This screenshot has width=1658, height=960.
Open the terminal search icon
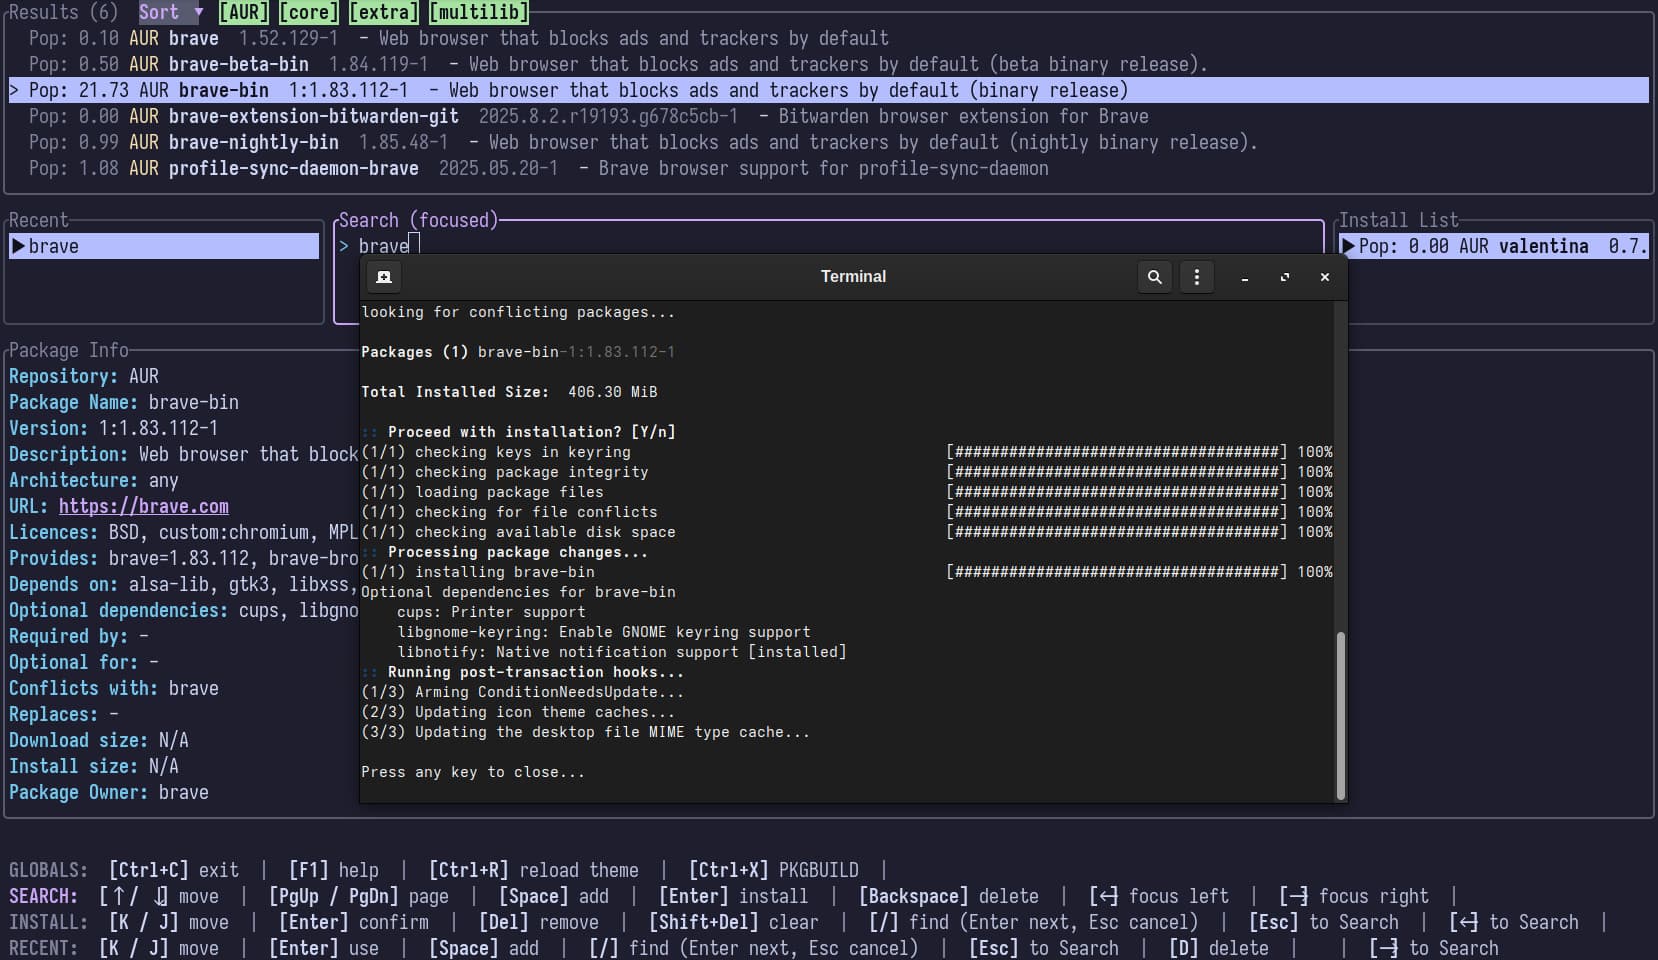[x=1155, y=277]
